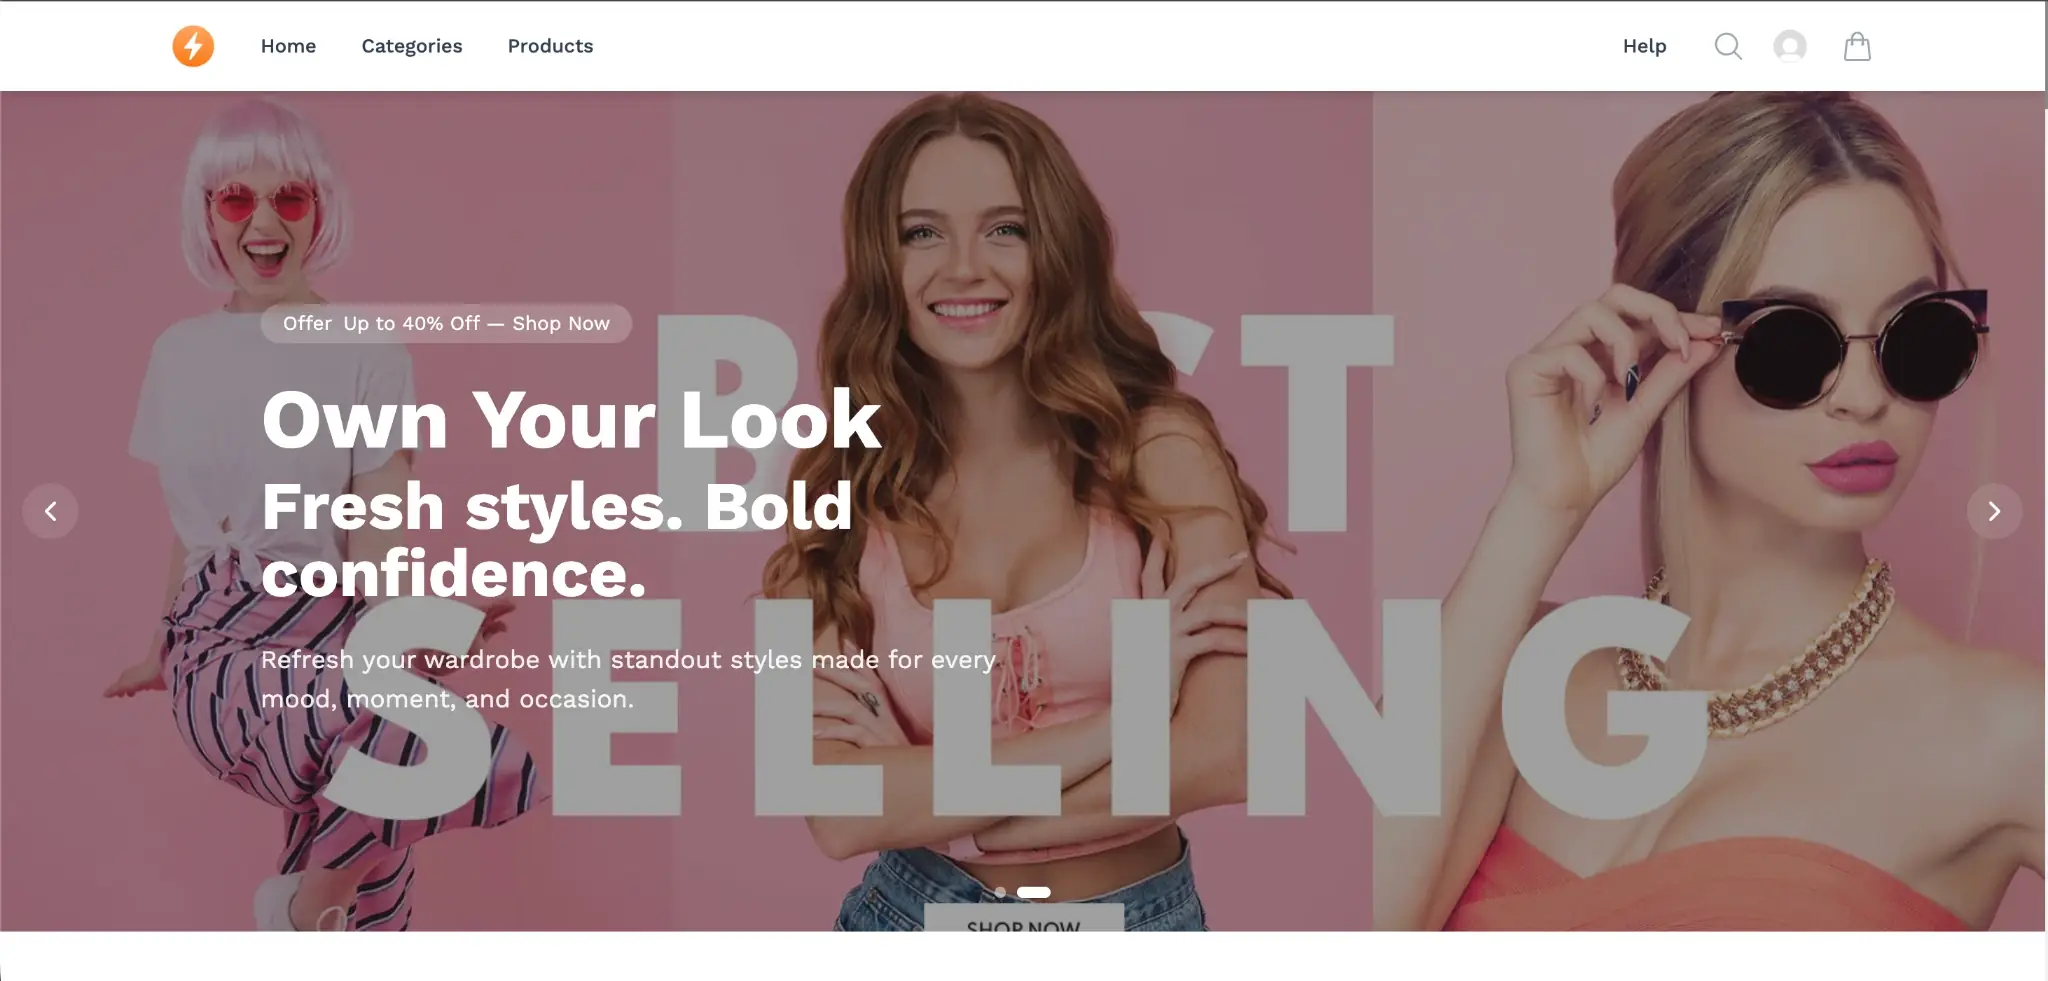The image size is (2048, 981).
Task: Open the user account avatar icon
Action: (x=1790, y=46)
